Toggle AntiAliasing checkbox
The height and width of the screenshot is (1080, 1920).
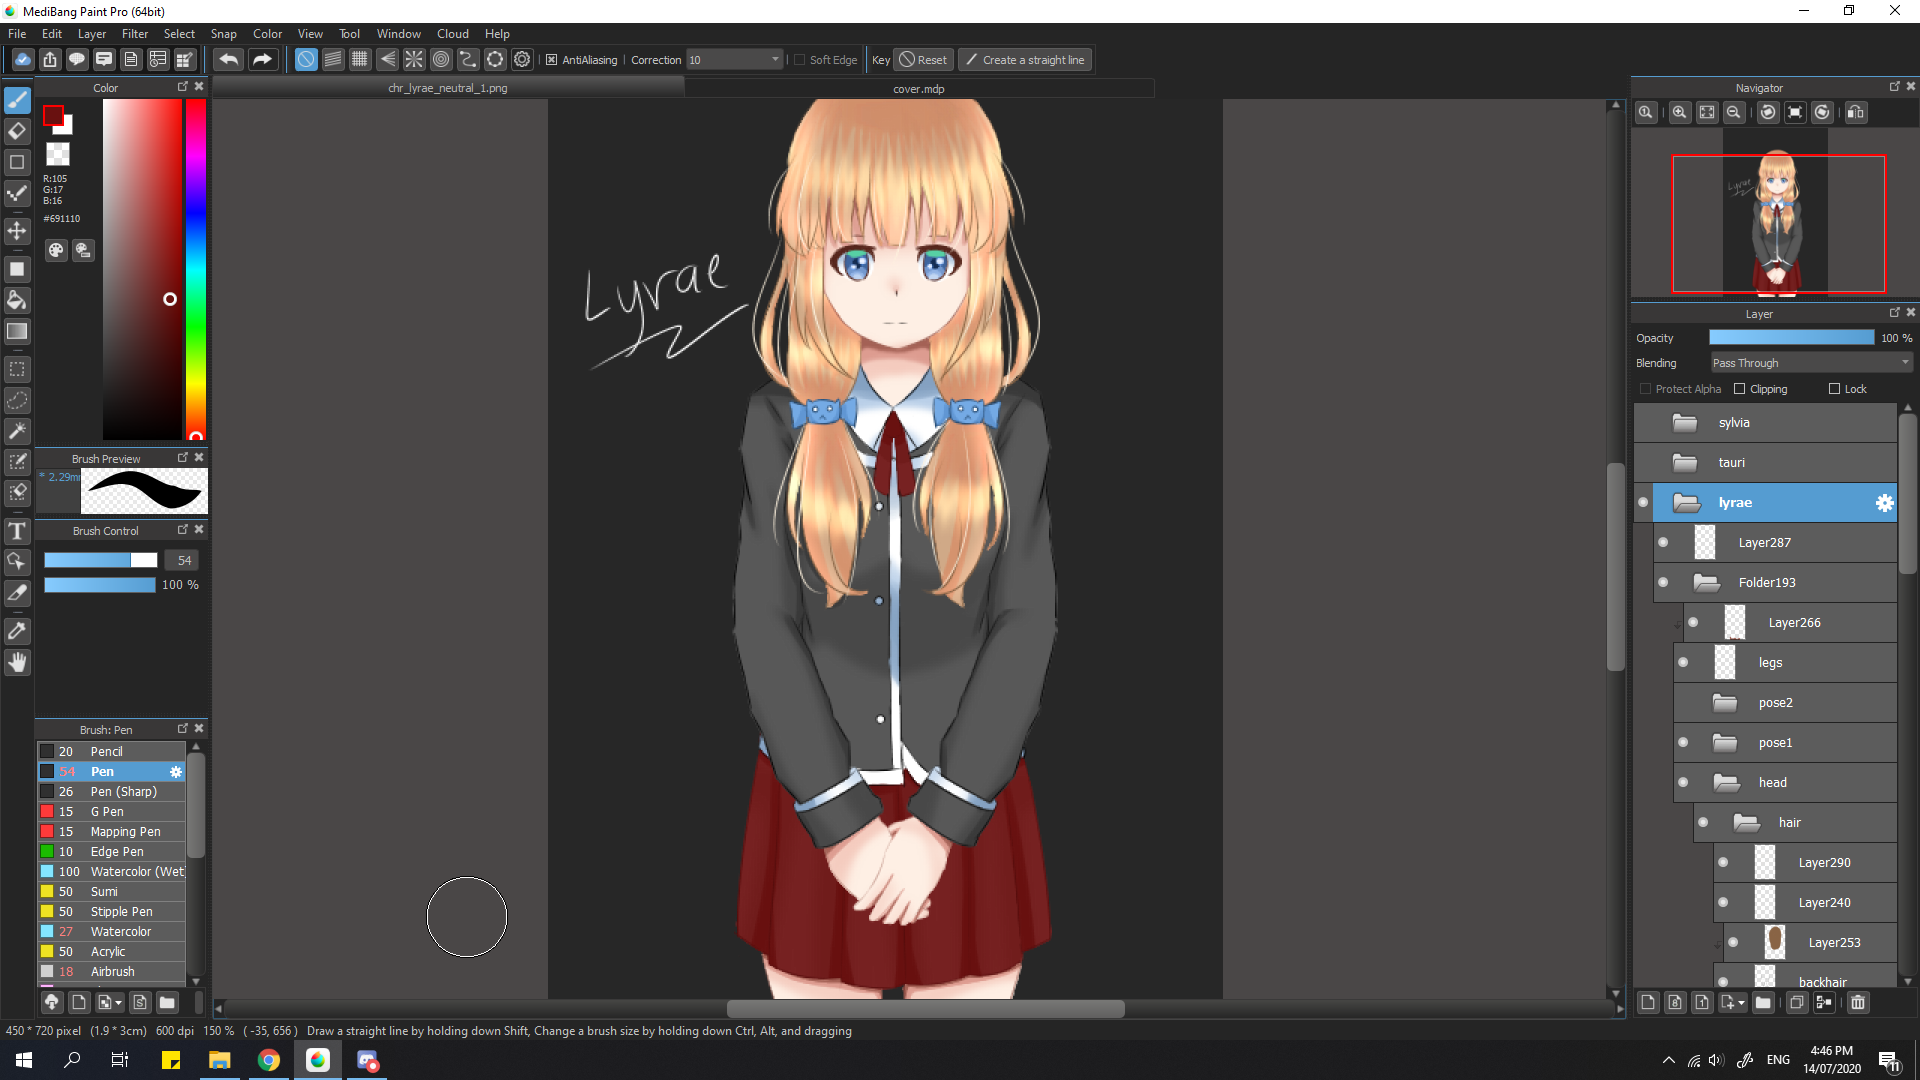pos(551,60)
